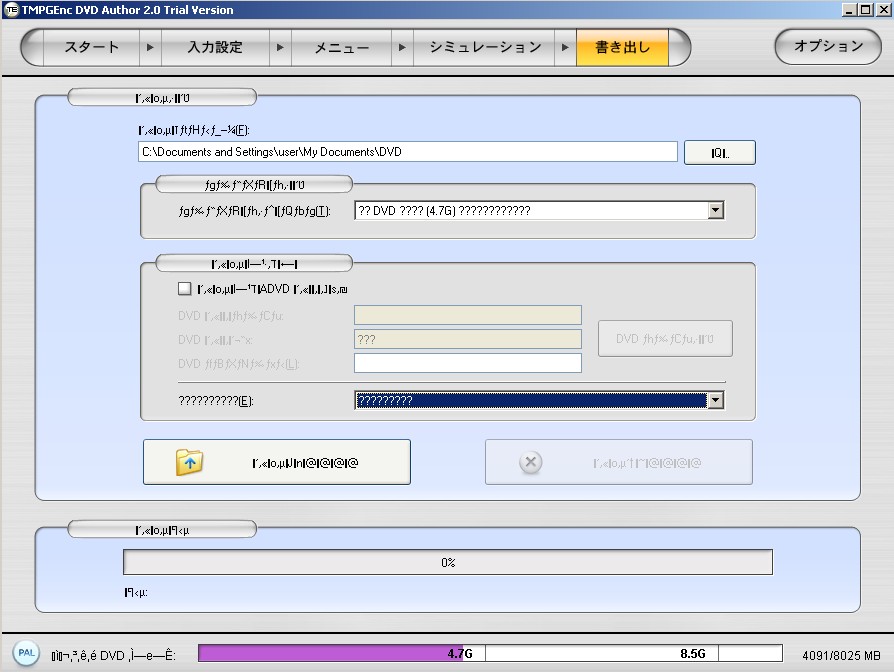
Task: Click the empty DVD disc label field
Action: 468,363
